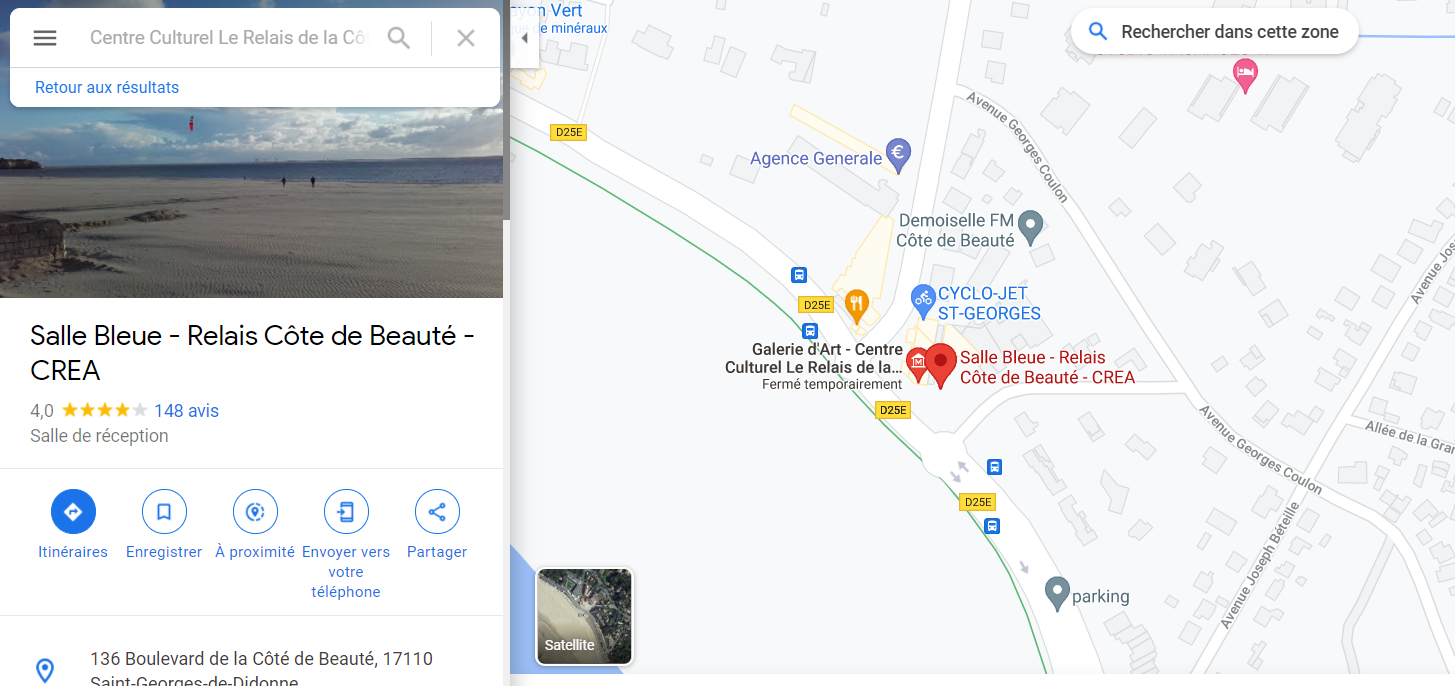Open the hamburger menu
The width and height of the screenshot is (1455, 686).
click(x=45, y=38)
